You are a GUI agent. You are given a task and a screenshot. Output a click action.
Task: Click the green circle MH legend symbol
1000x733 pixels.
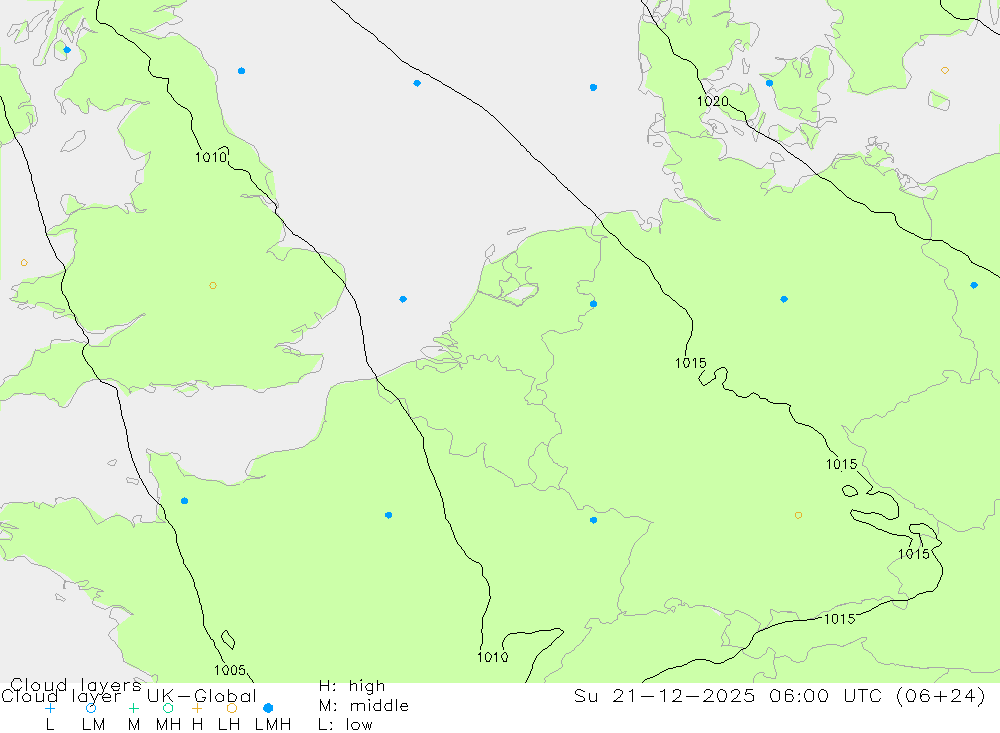click(x=168, y=708)
